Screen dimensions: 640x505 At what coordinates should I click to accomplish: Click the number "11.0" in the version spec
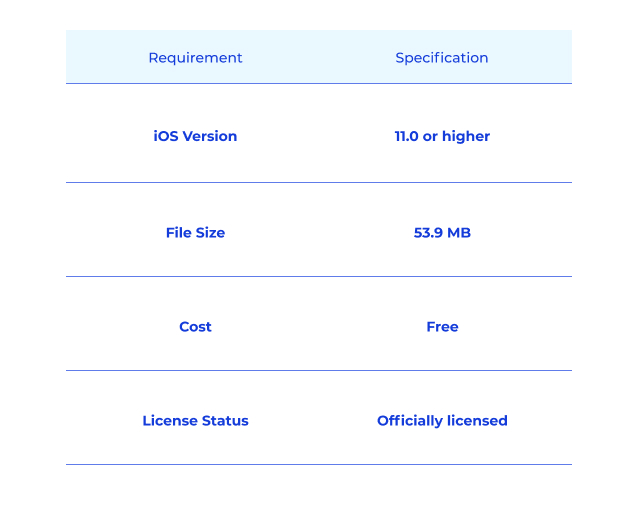406,136
